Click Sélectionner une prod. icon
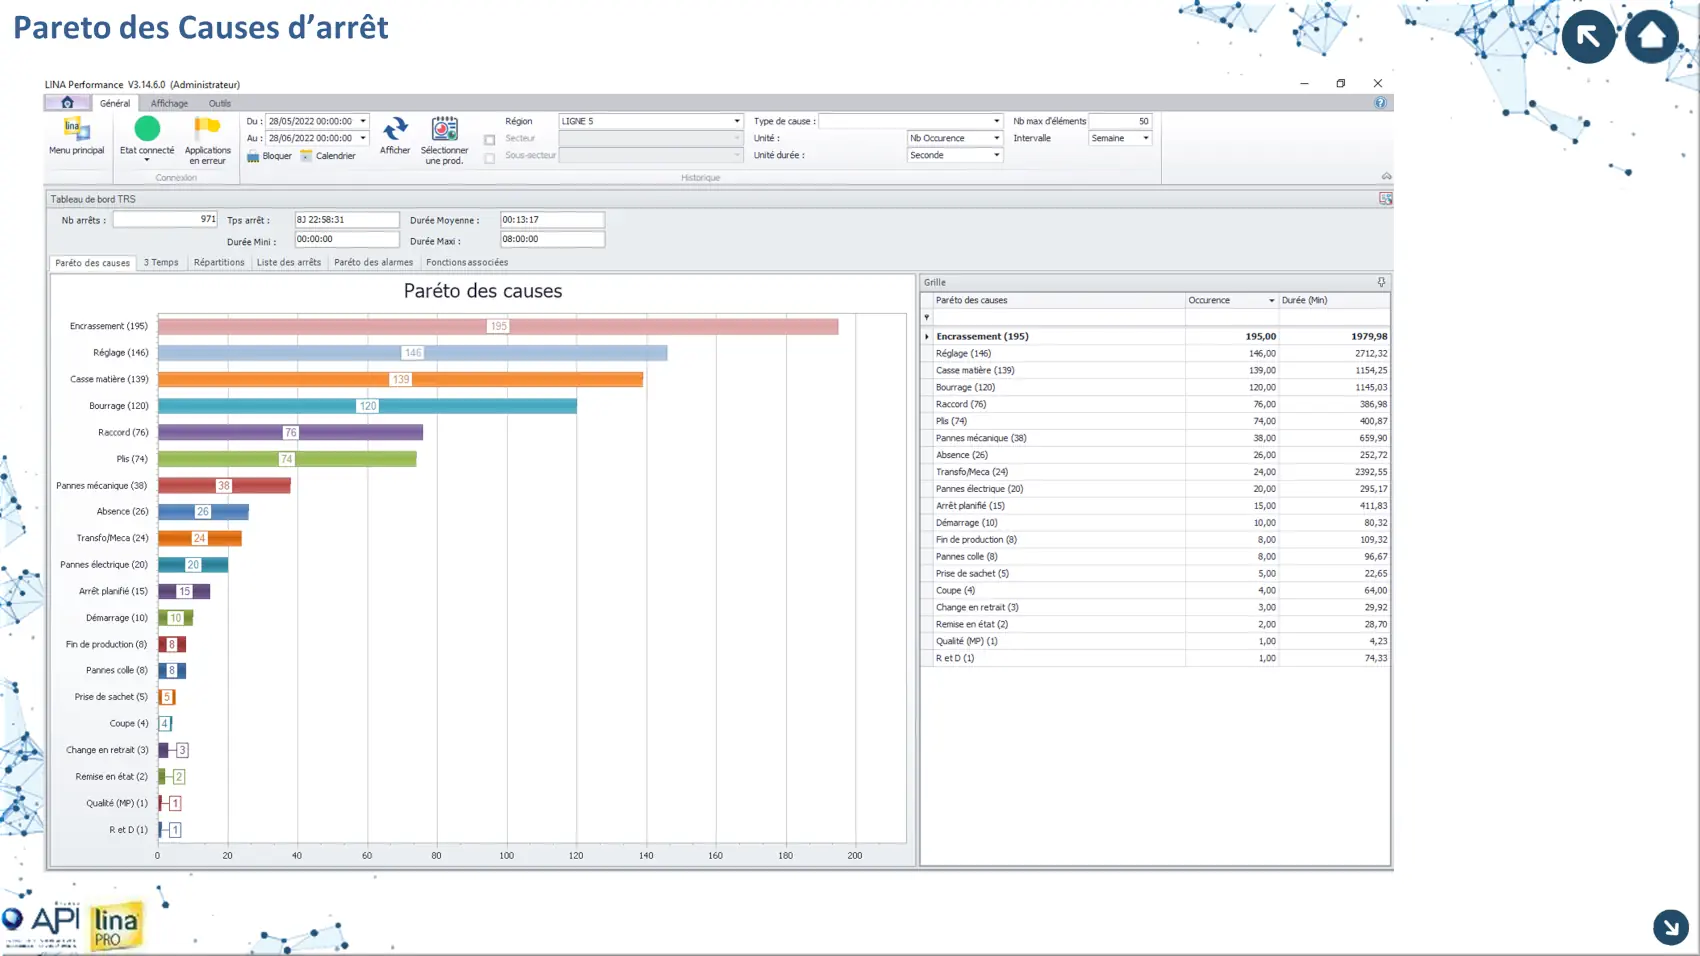Viewport: 1700px width, 956px height. click(444, 129)
